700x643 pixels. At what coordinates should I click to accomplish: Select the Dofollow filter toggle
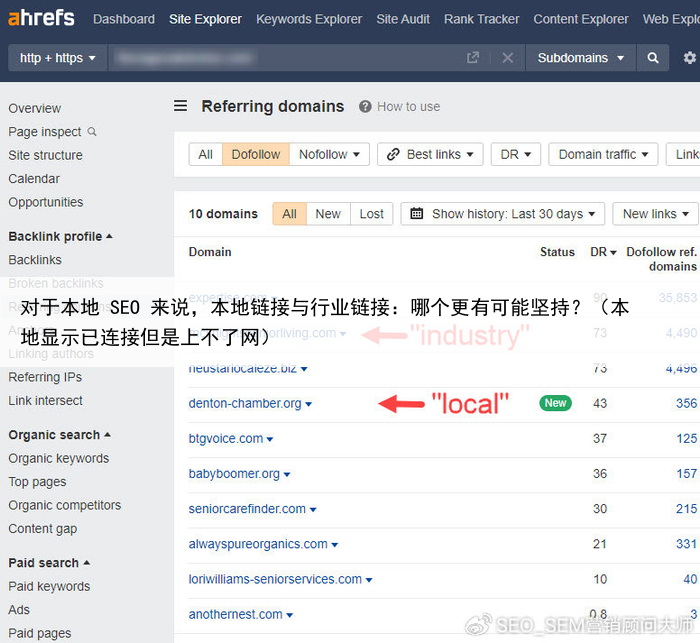coord(256,154)
